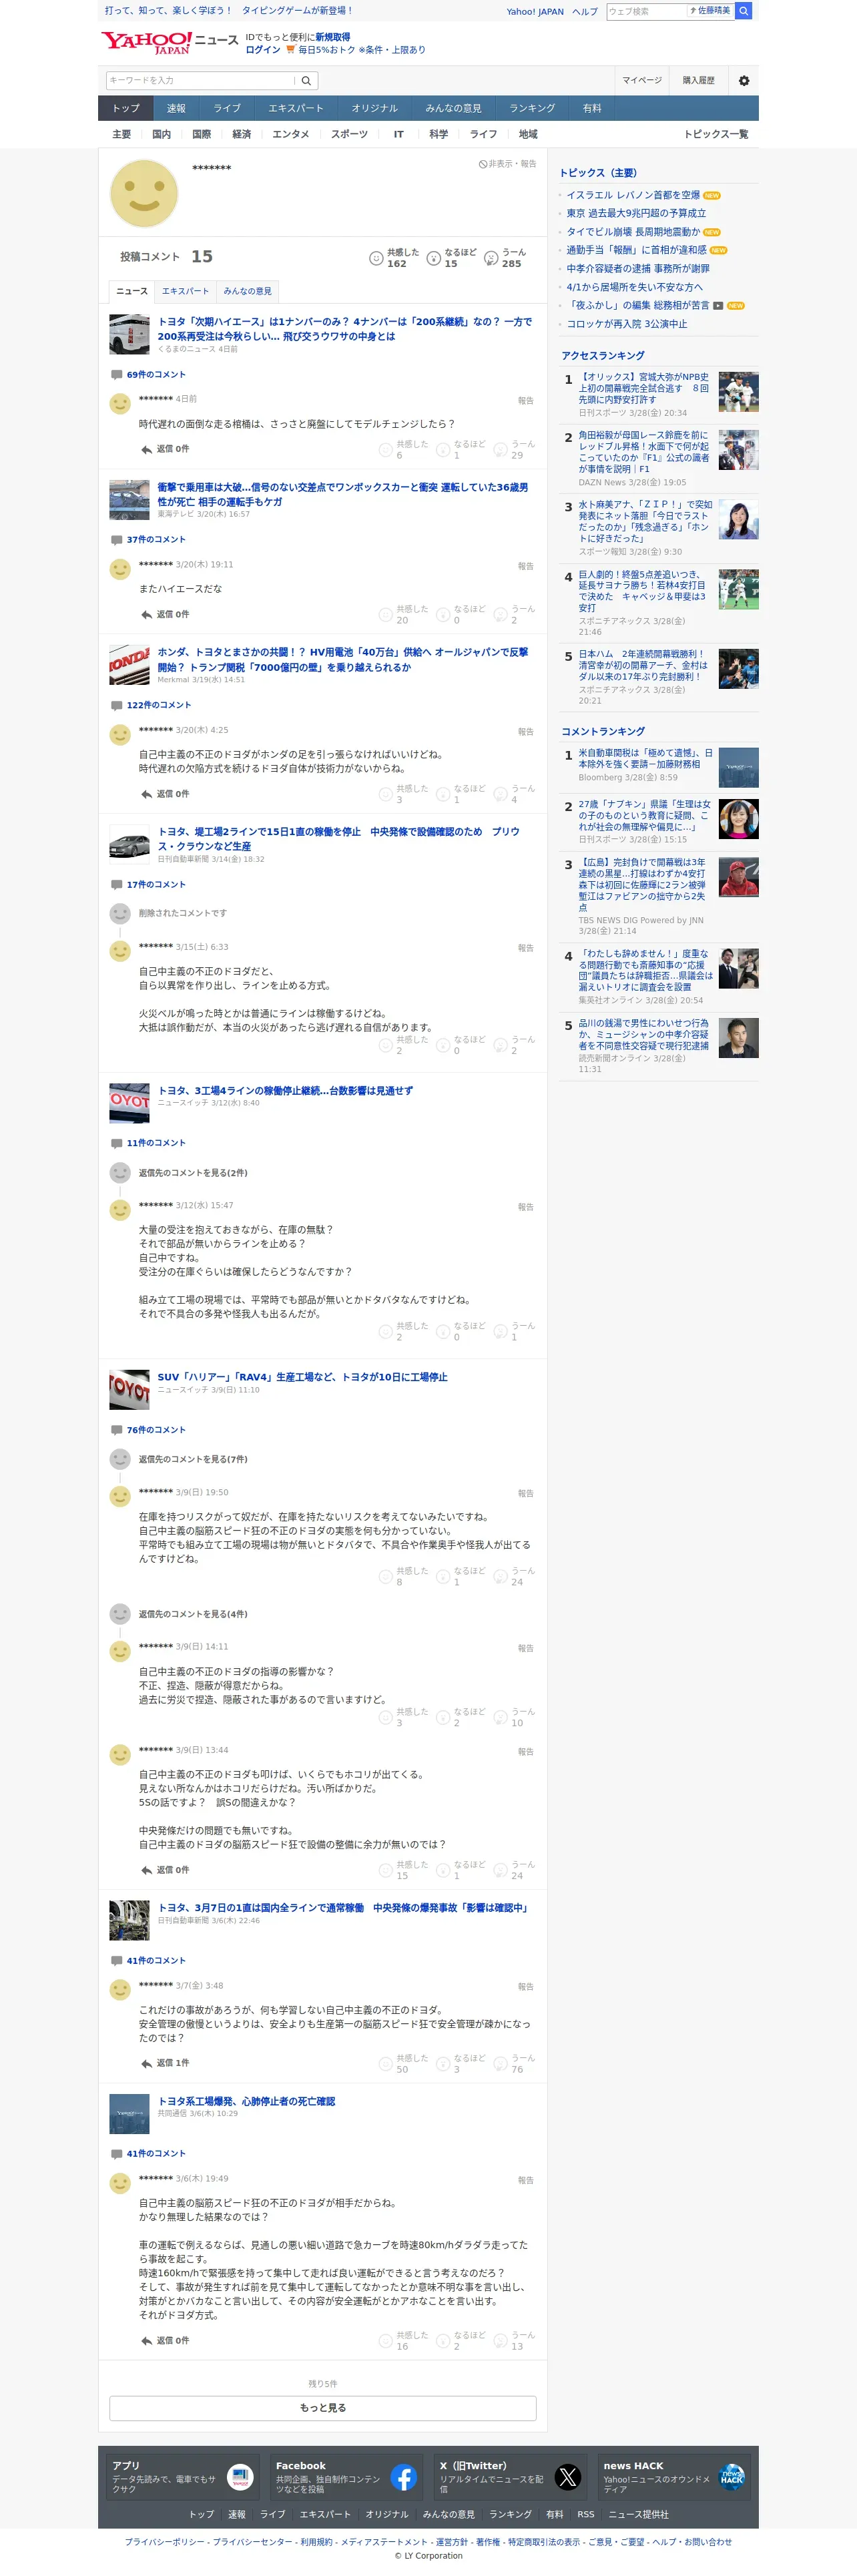Click the ヘルプ link in the header
Image resolution: width=857 pixels, height=2576 pixels.
585,12
